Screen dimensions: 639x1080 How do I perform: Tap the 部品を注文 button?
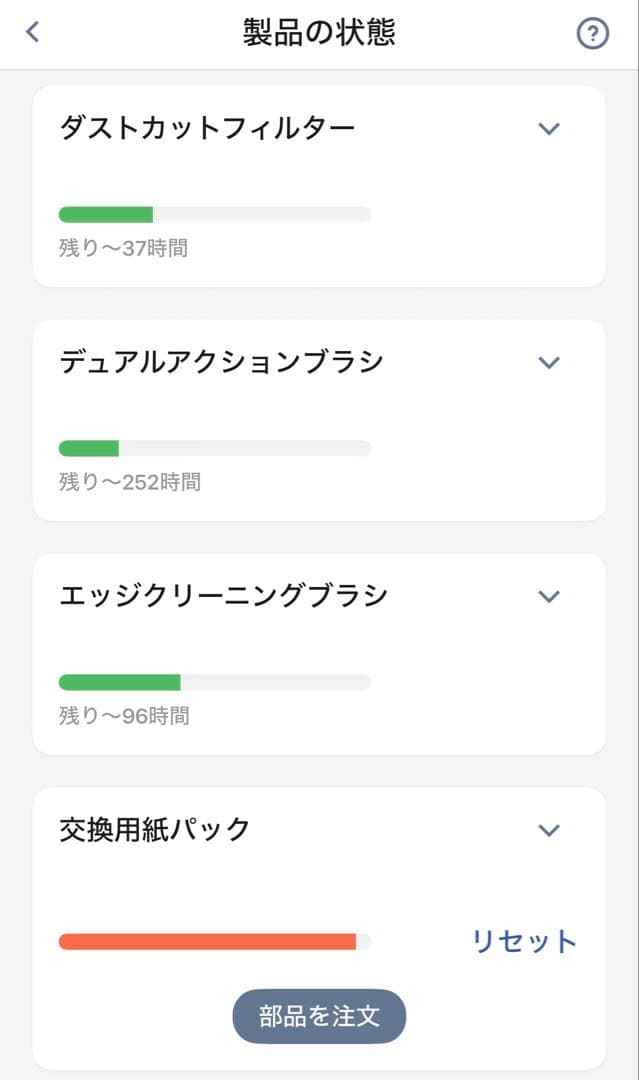(318, 1016)
